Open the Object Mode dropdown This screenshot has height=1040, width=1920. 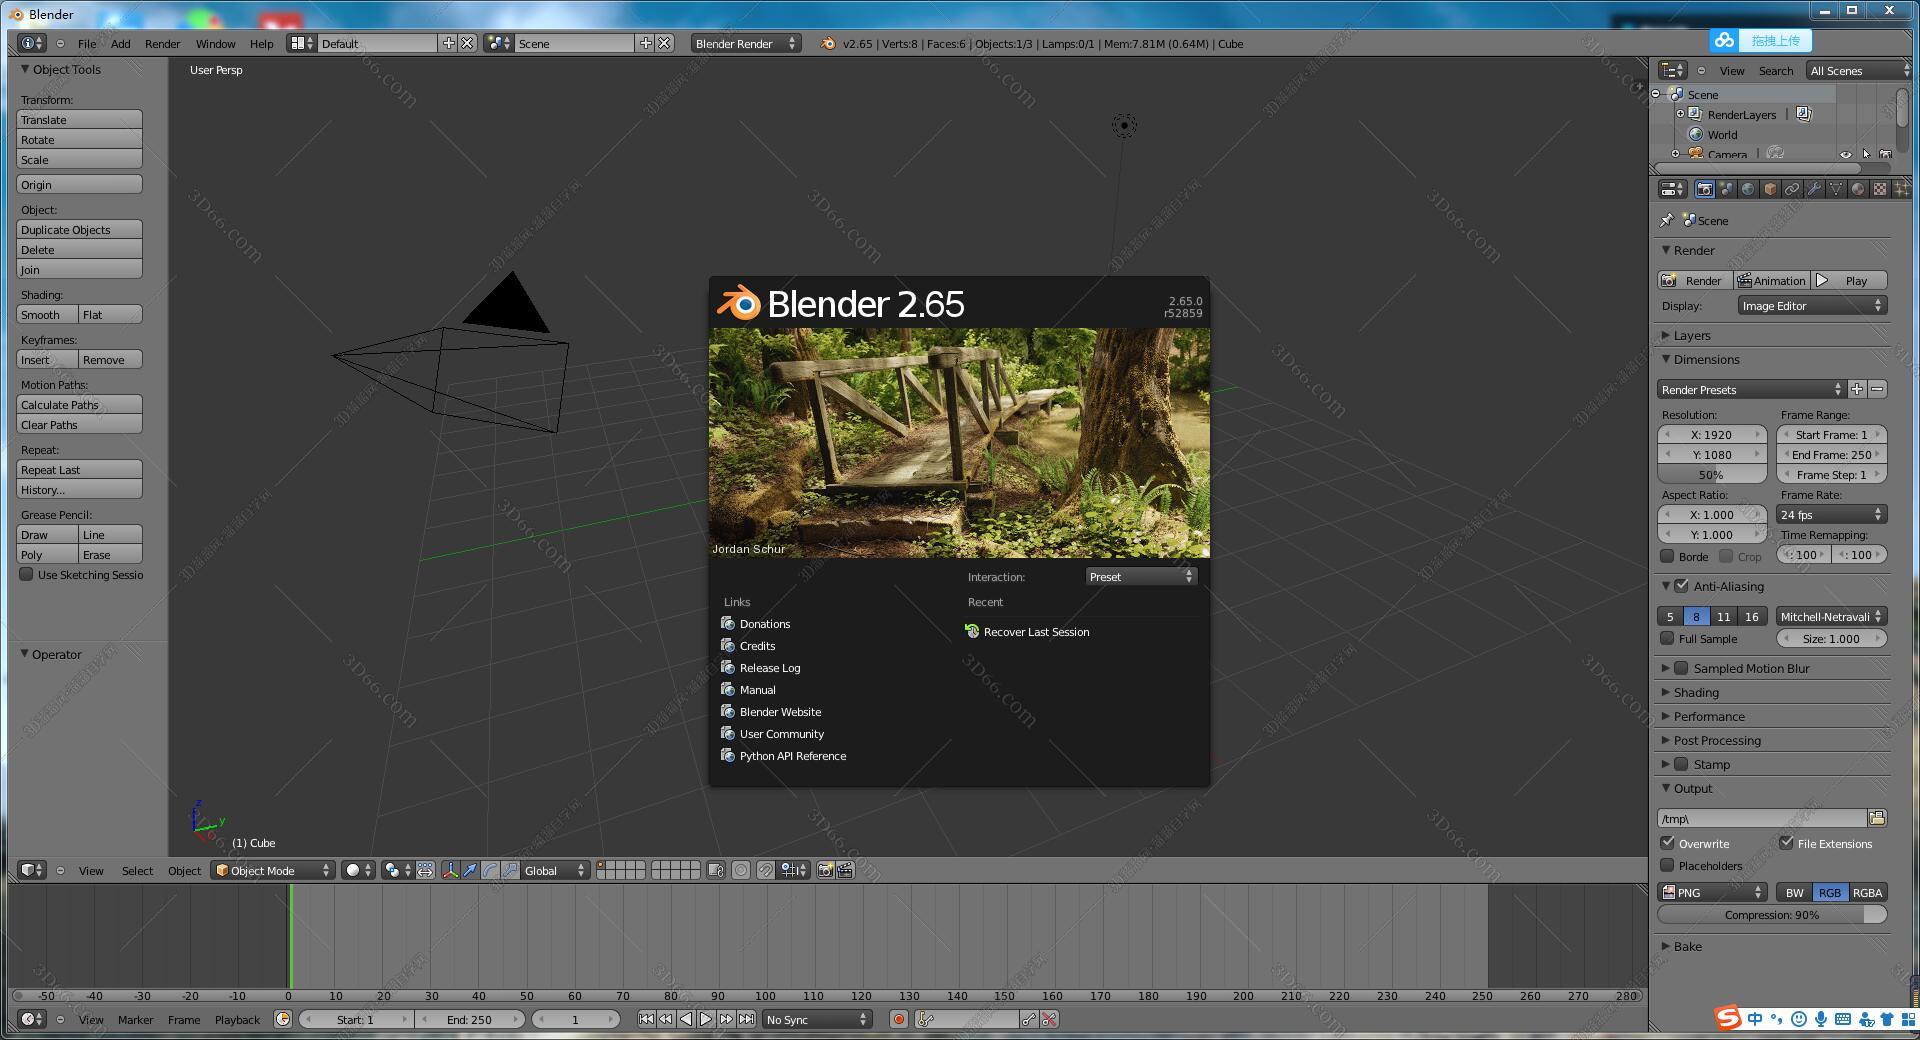[x=272, y=870]
